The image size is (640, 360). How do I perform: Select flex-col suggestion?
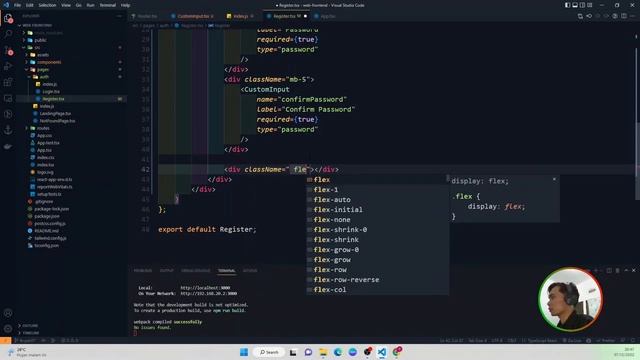[378, 290]
